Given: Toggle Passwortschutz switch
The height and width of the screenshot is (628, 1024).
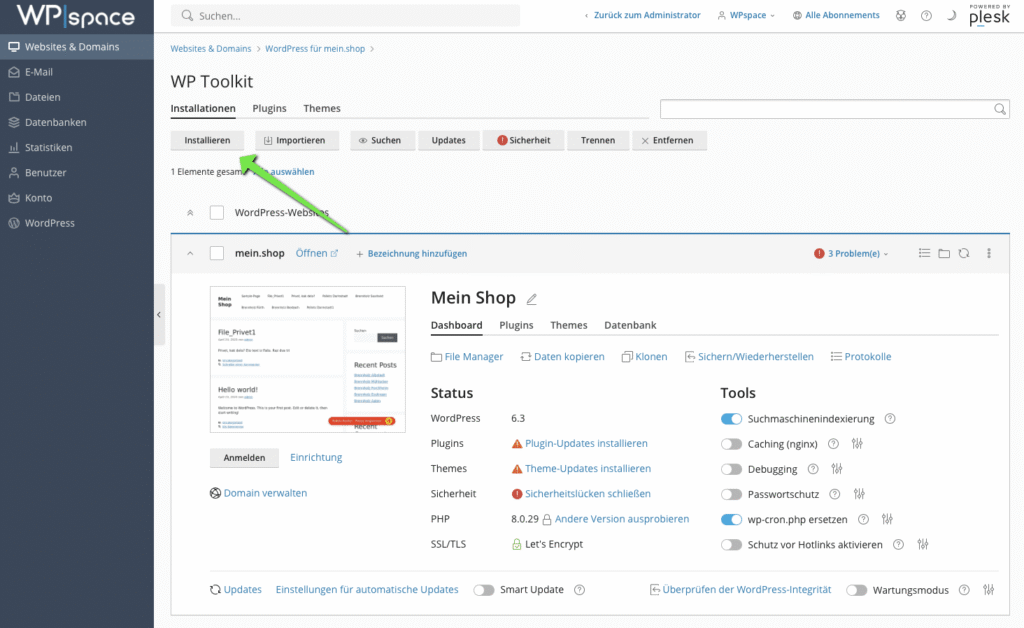Looking at the screenshot, I should (731, 494).
